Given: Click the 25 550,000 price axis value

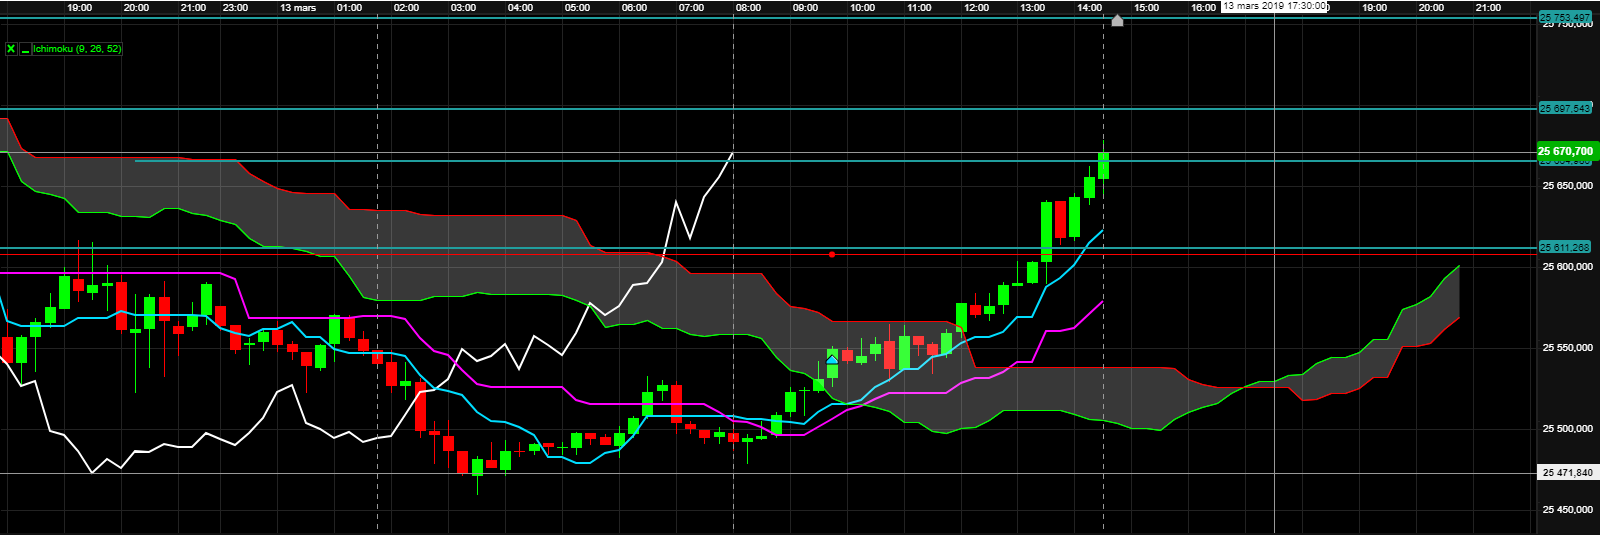Looking at the screenshot, I should coord(1567,348).
